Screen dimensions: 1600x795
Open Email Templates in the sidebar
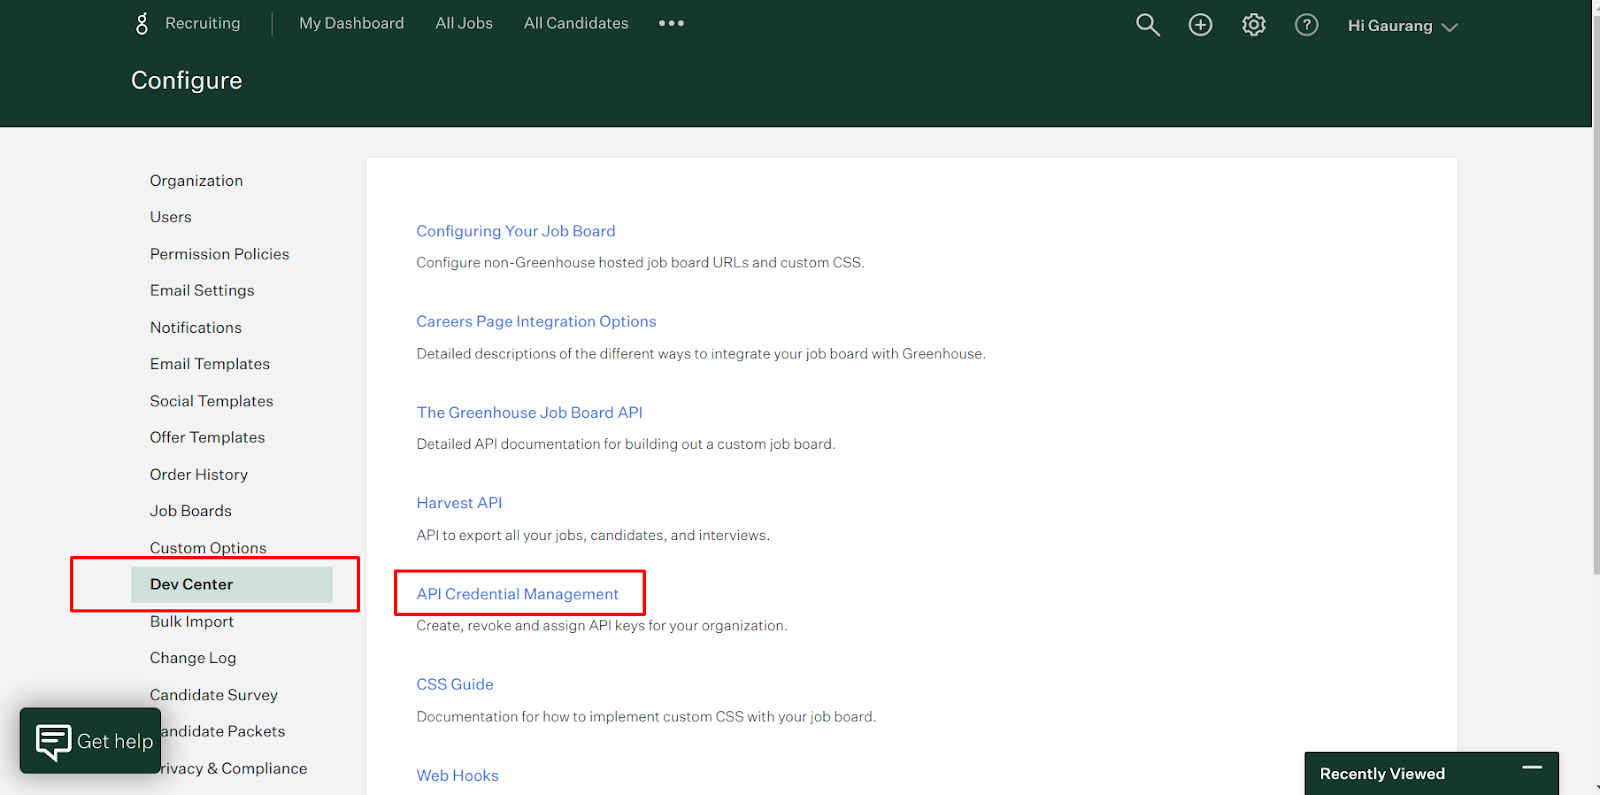(210, 364)
